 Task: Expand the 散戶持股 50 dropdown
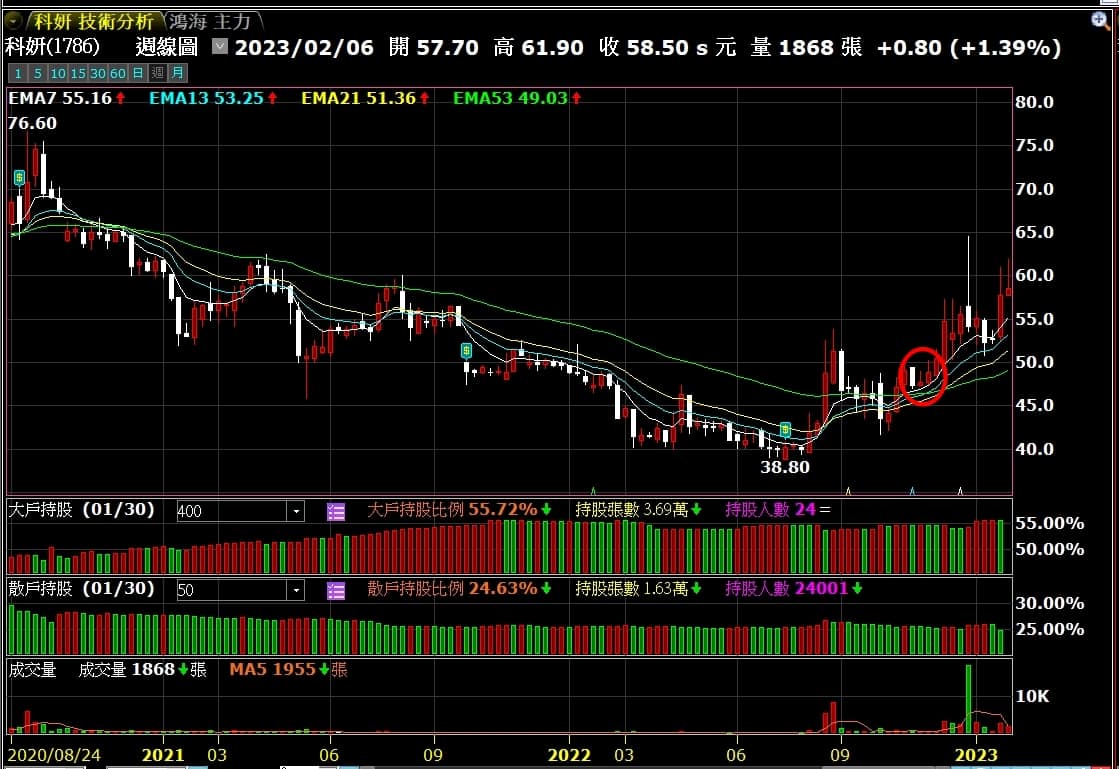[x=296, y=591]
